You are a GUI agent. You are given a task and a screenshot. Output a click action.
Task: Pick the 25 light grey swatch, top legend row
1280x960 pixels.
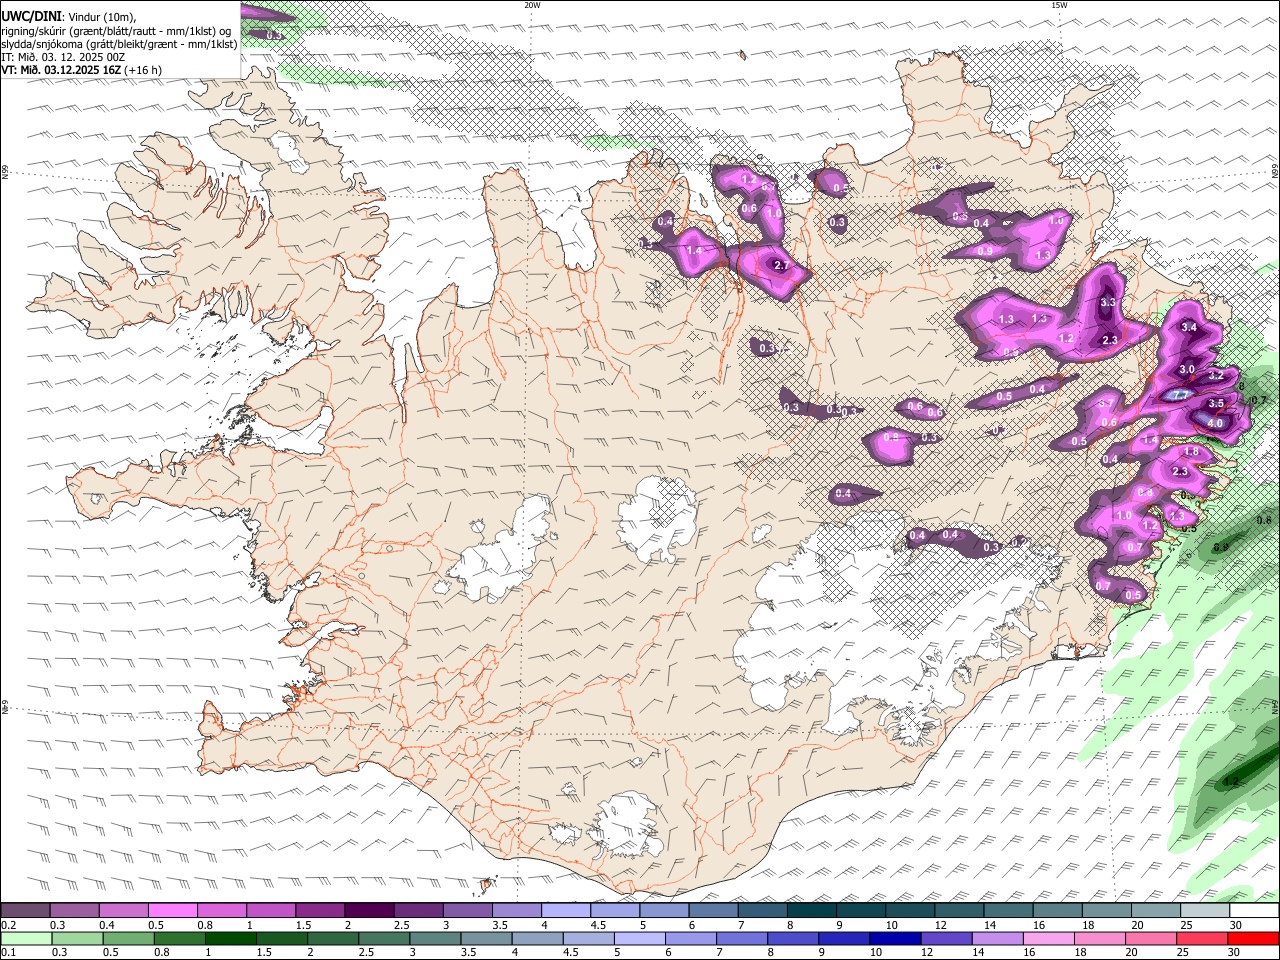pyautogui.click(x=1206, y=911)
